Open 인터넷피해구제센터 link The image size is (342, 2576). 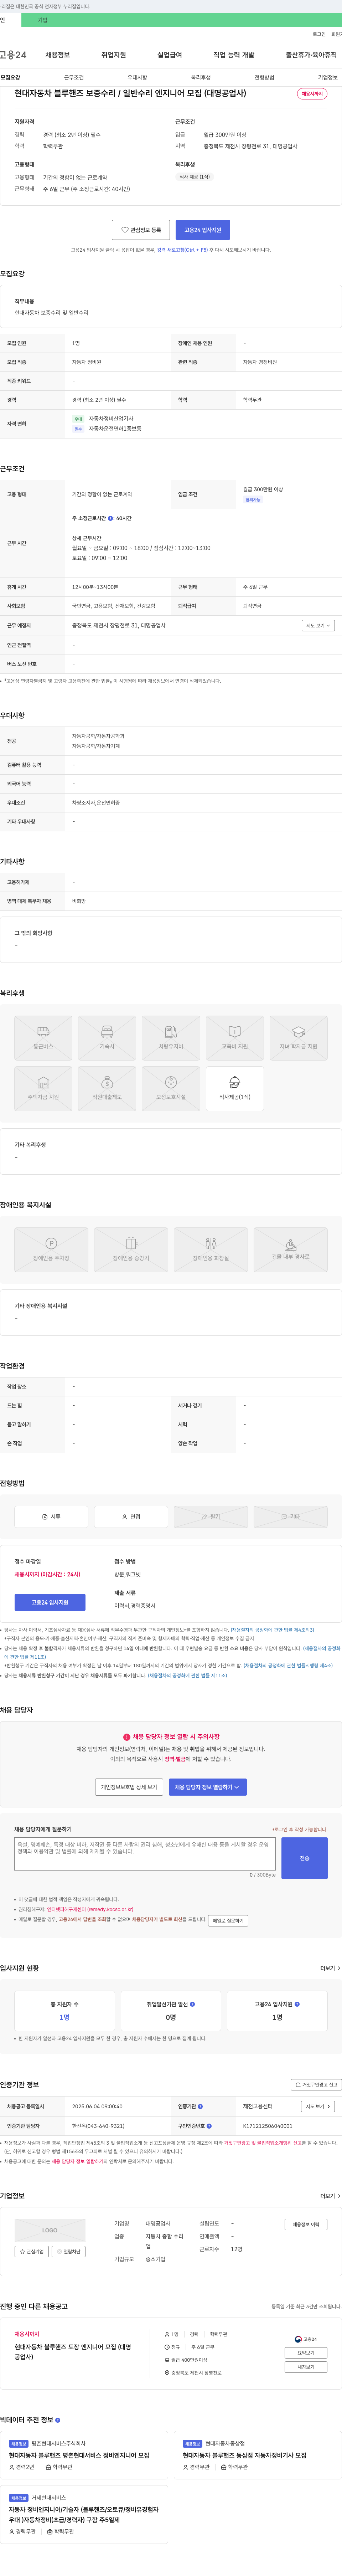coord(90,1909)
